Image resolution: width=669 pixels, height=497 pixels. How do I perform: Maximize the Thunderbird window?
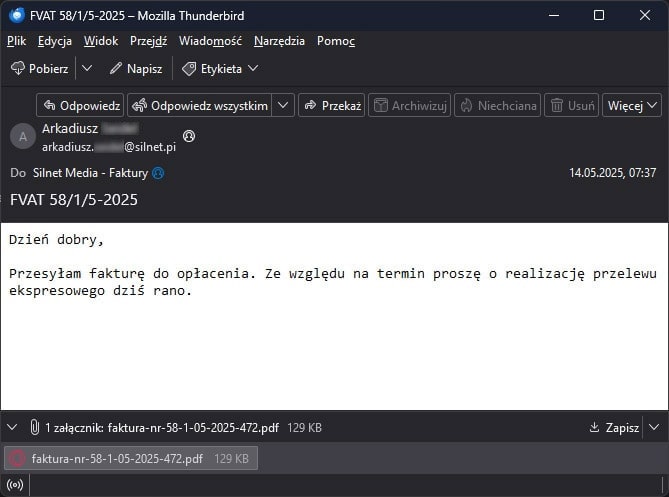point(599,15)
